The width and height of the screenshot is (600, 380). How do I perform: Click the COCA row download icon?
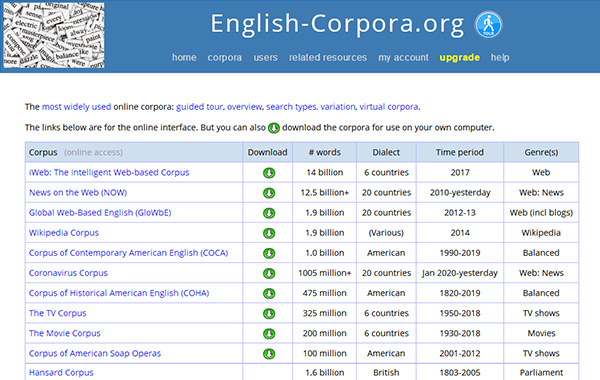tap(269, 253)
